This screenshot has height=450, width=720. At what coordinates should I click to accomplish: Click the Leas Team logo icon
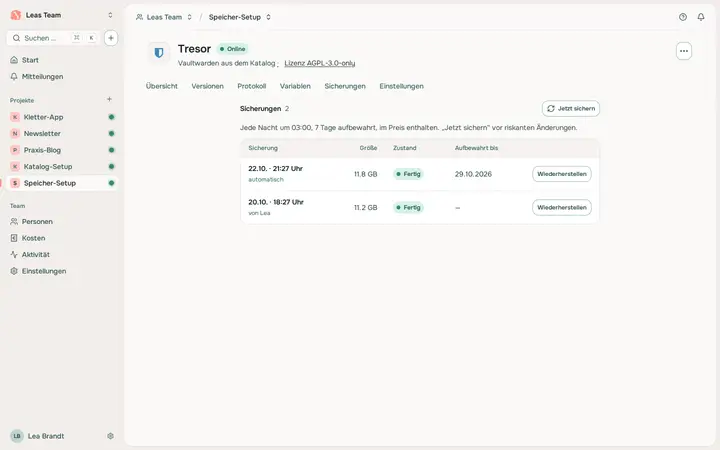tap(16, 15)
